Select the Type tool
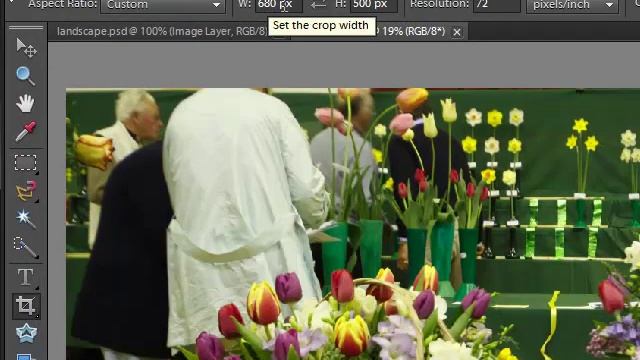 click(25, 277)
